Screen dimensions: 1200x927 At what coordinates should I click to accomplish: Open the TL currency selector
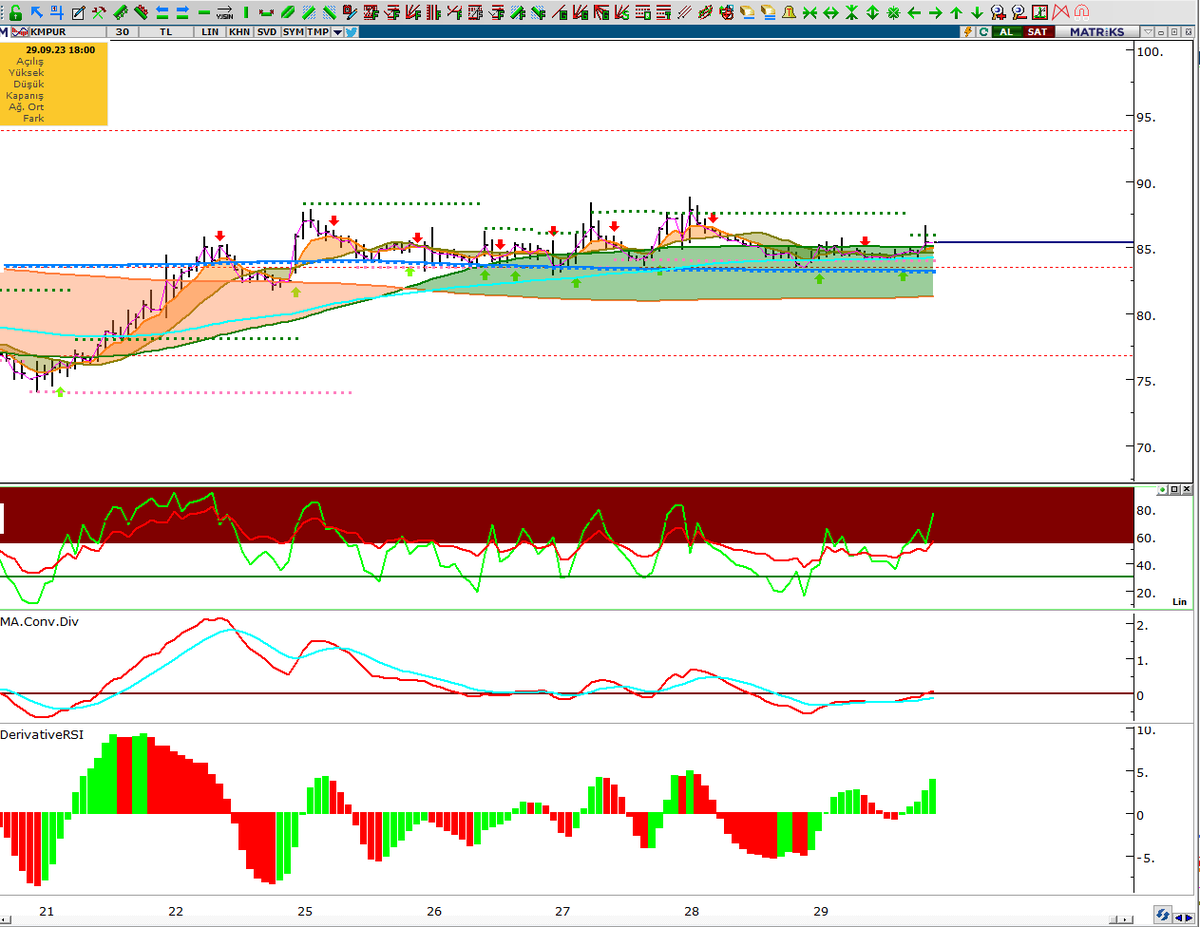166,32
